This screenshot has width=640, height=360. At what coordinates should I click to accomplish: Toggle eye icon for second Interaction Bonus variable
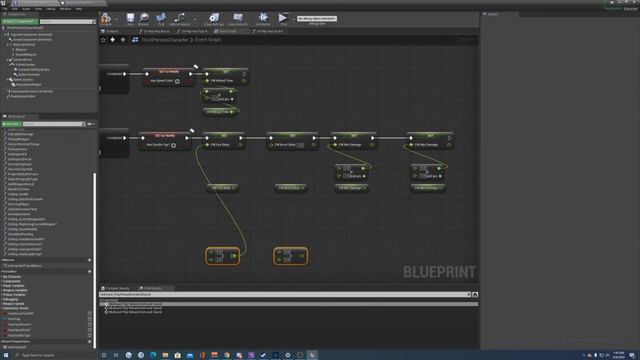coord(89,319)
